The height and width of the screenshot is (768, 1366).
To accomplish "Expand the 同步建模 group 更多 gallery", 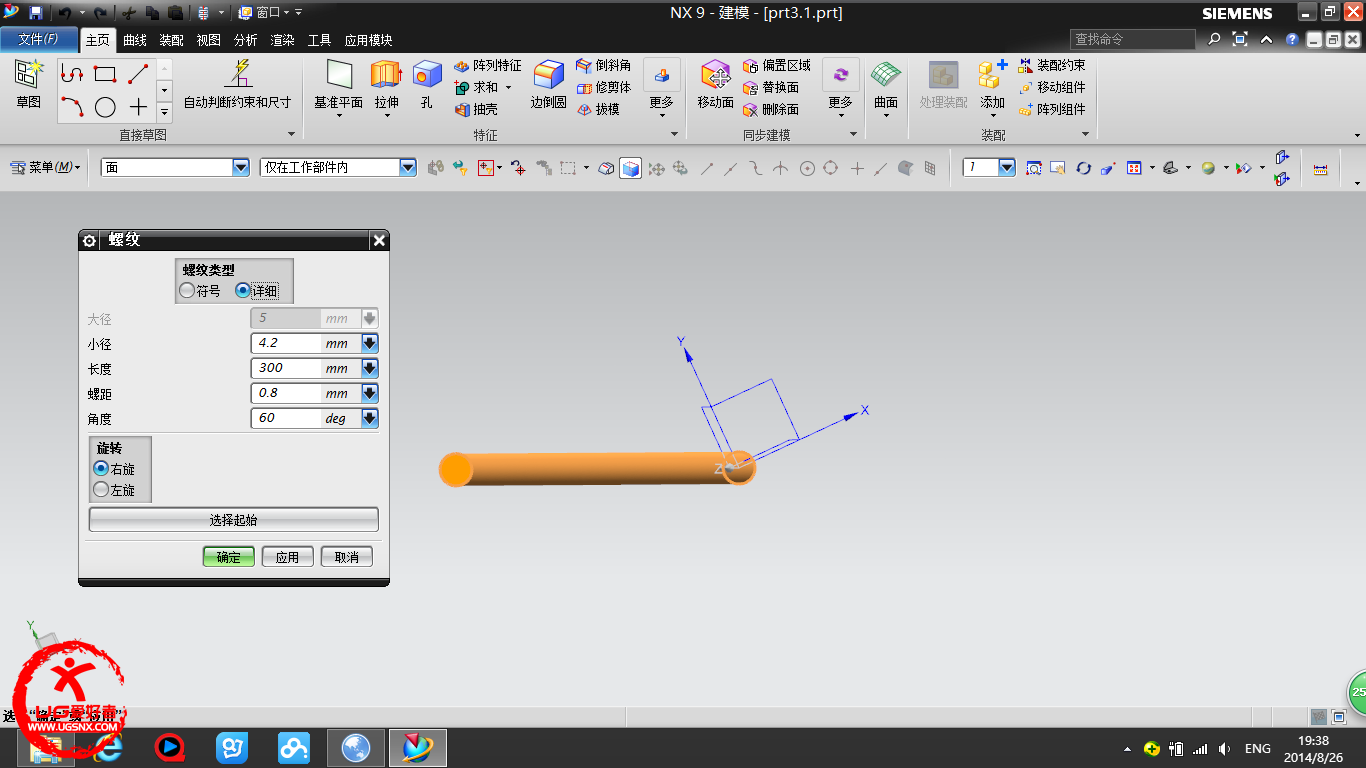I will coord(840,88).
